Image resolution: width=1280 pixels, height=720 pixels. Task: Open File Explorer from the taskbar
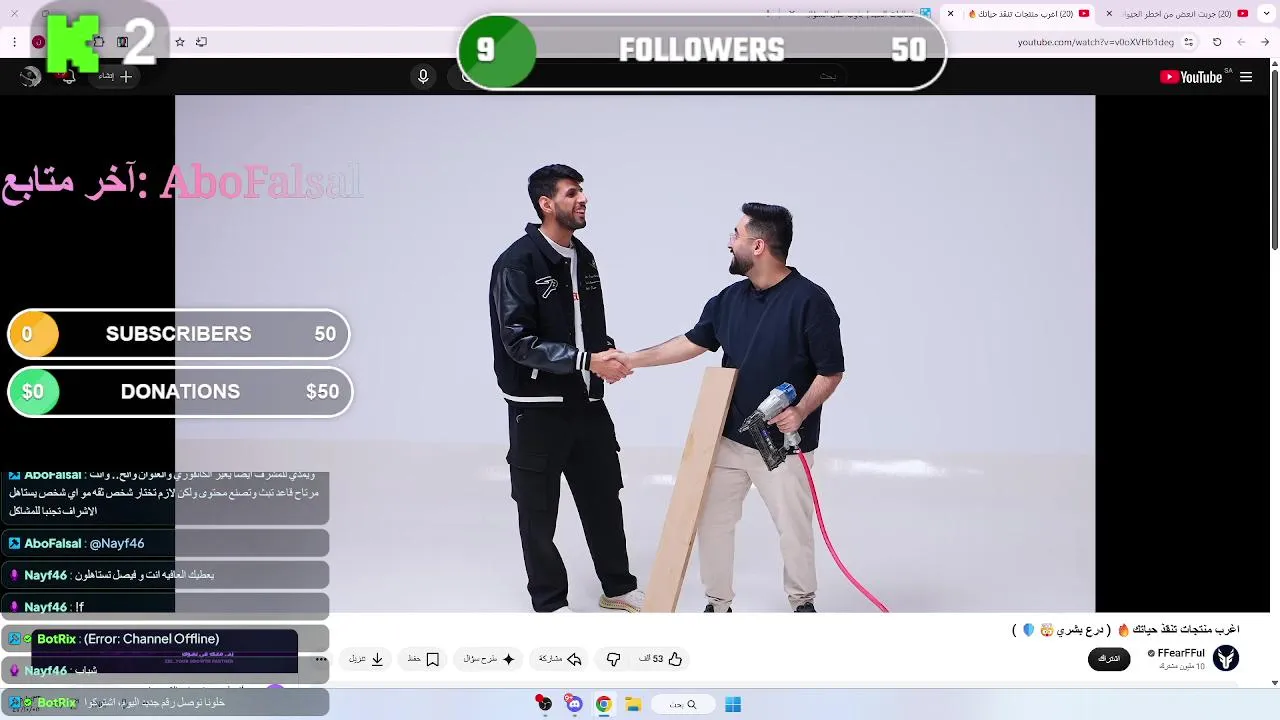click(x=633, y=704)
